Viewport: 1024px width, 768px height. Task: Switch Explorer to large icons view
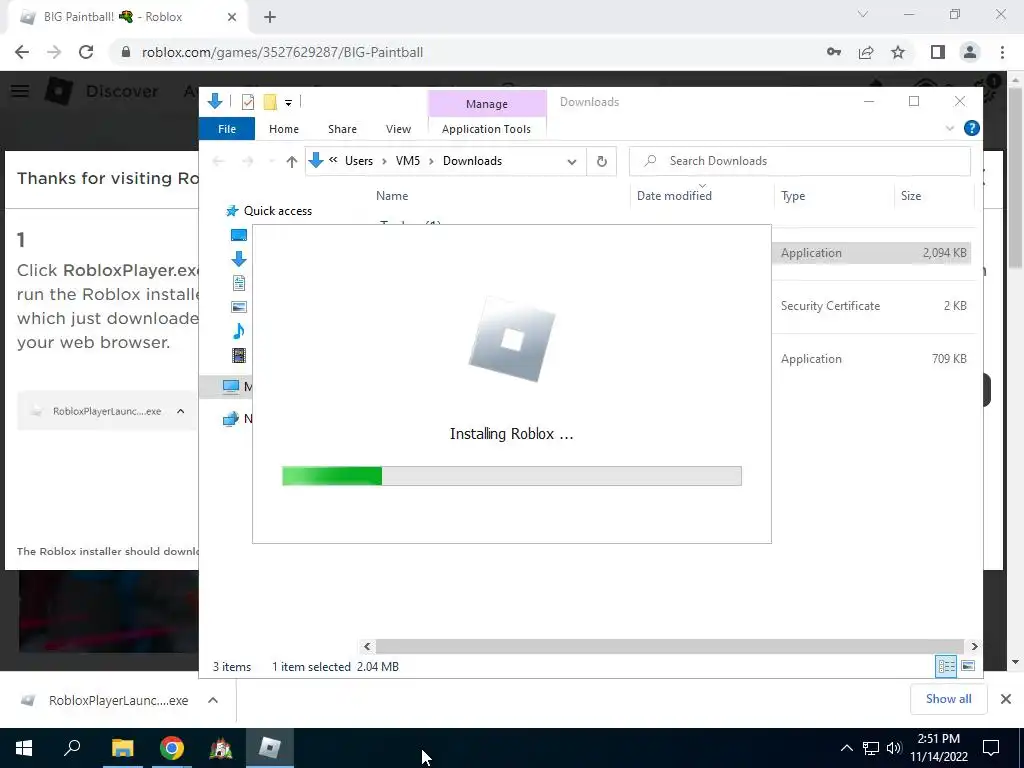(x=968, y=666)
